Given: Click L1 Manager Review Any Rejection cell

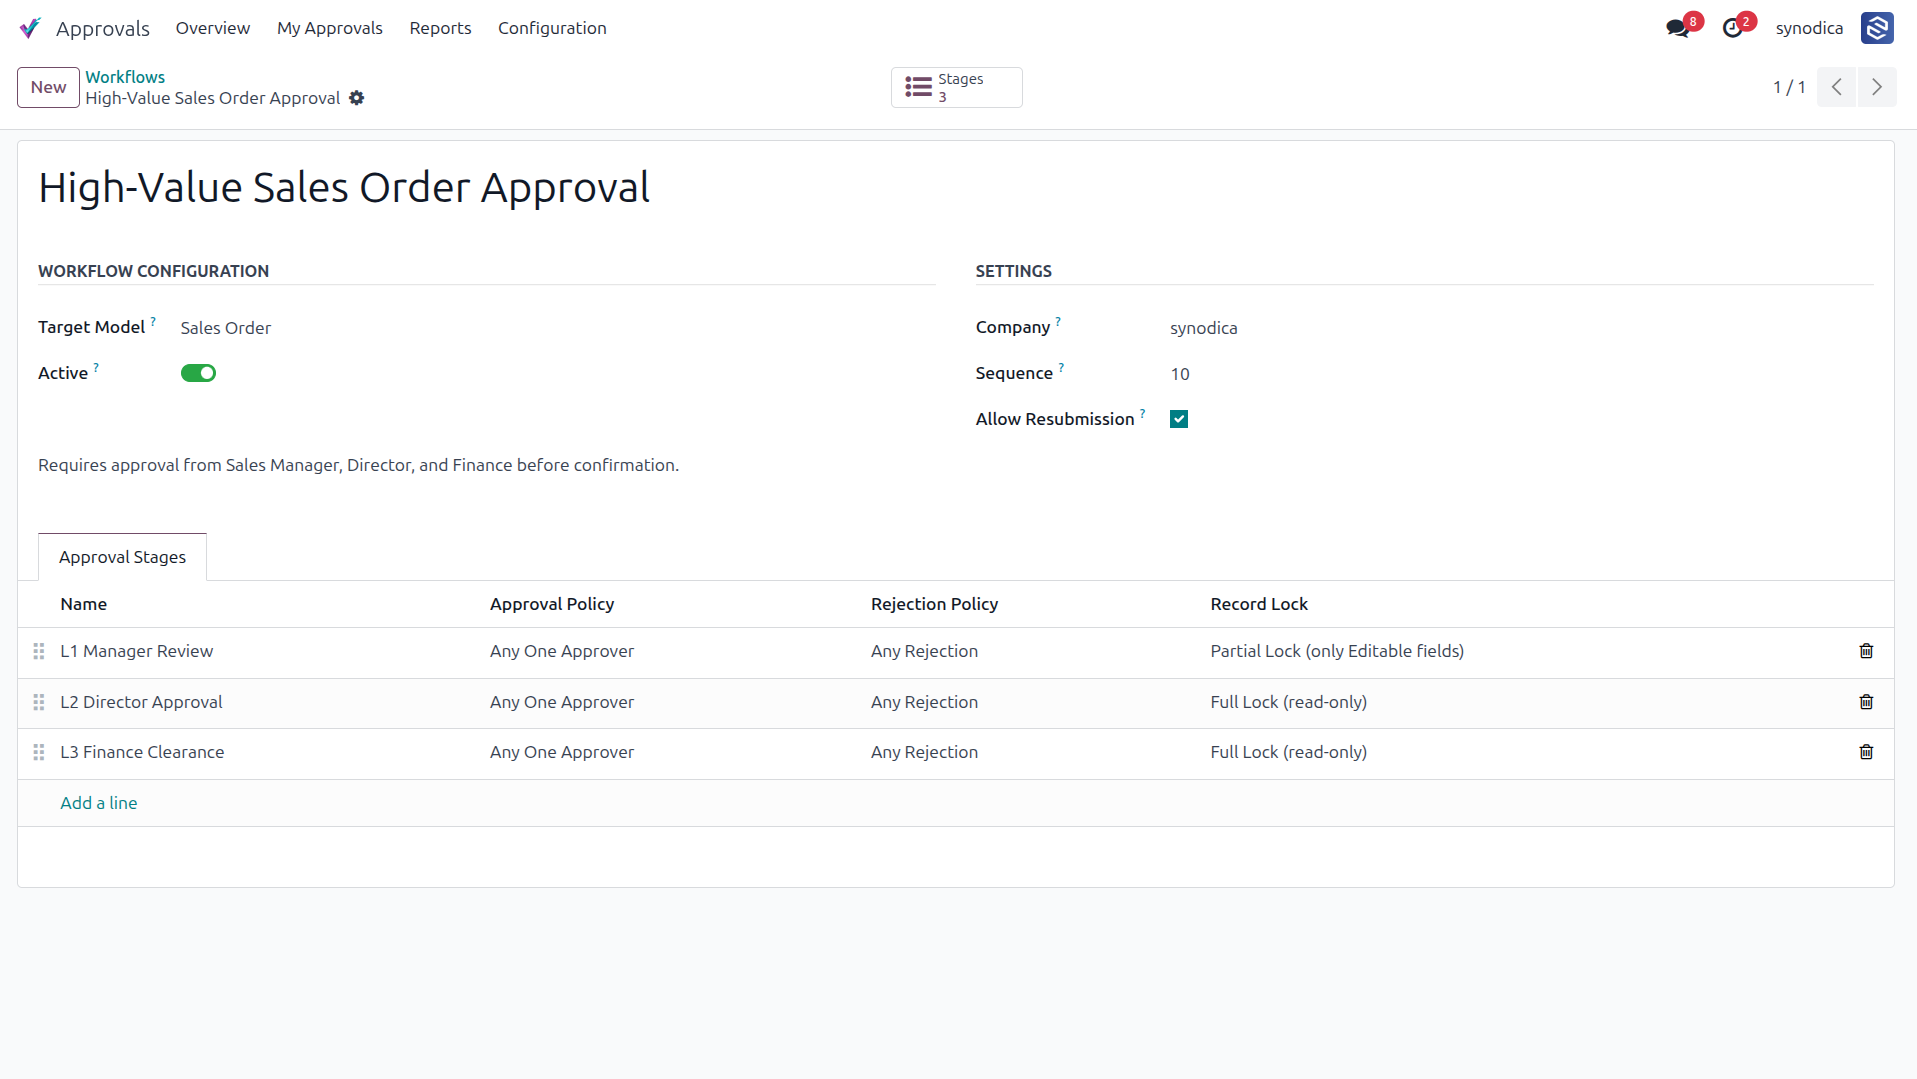Looking at the screenshot, I should pos(924,651).
